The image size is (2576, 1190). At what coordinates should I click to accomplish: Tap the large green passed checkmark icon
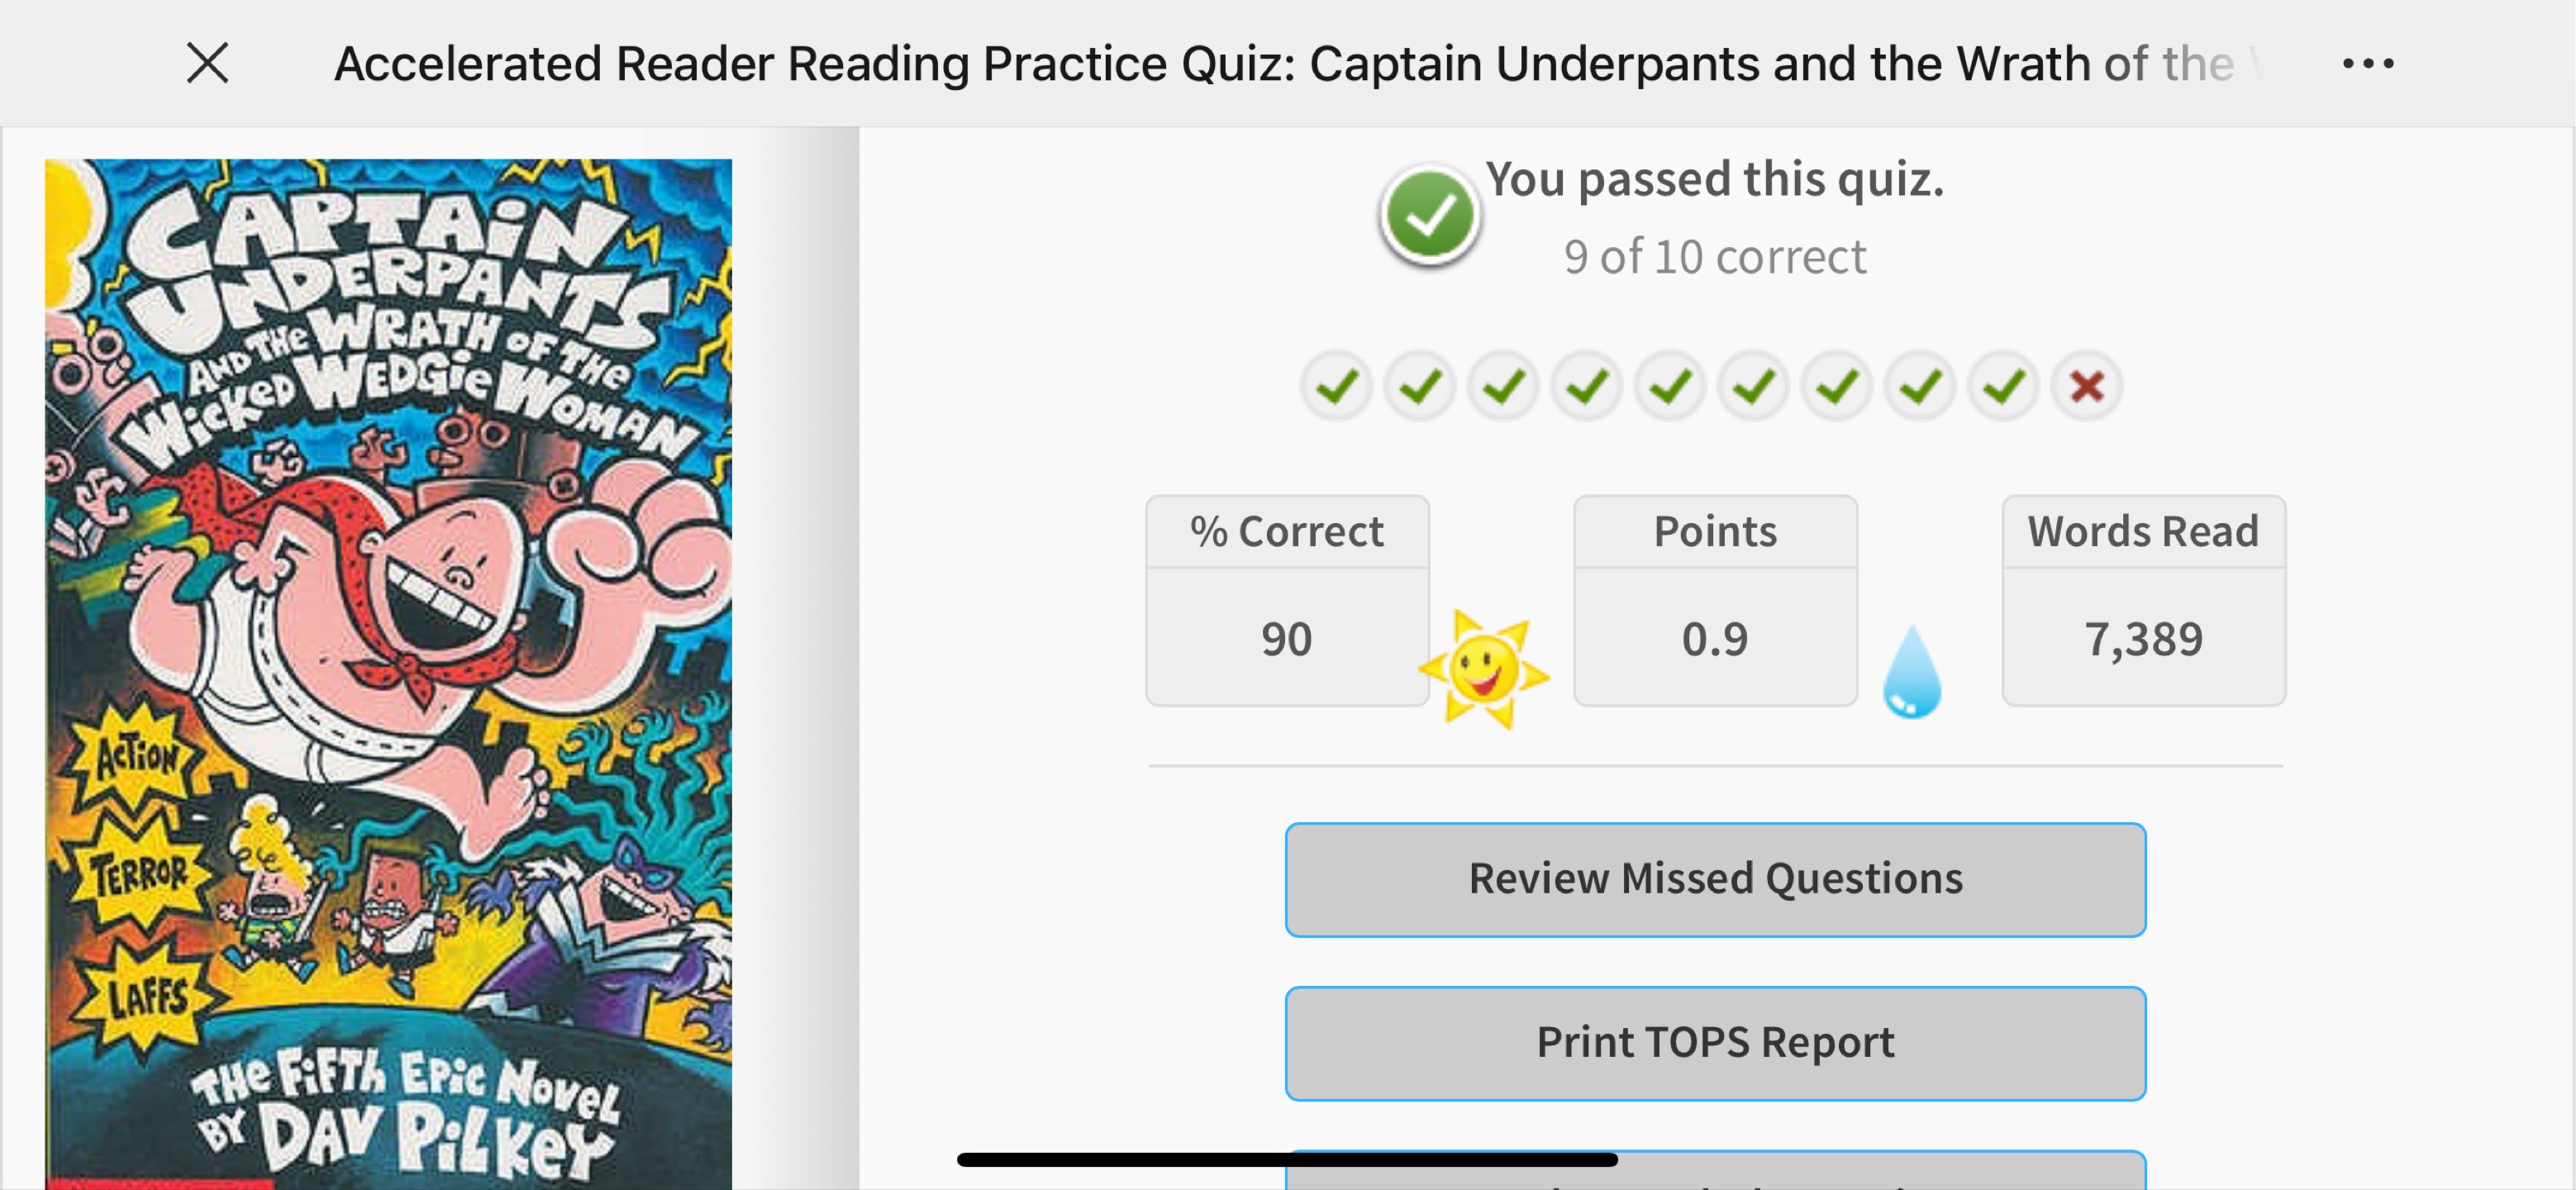tap(1430, 216)
